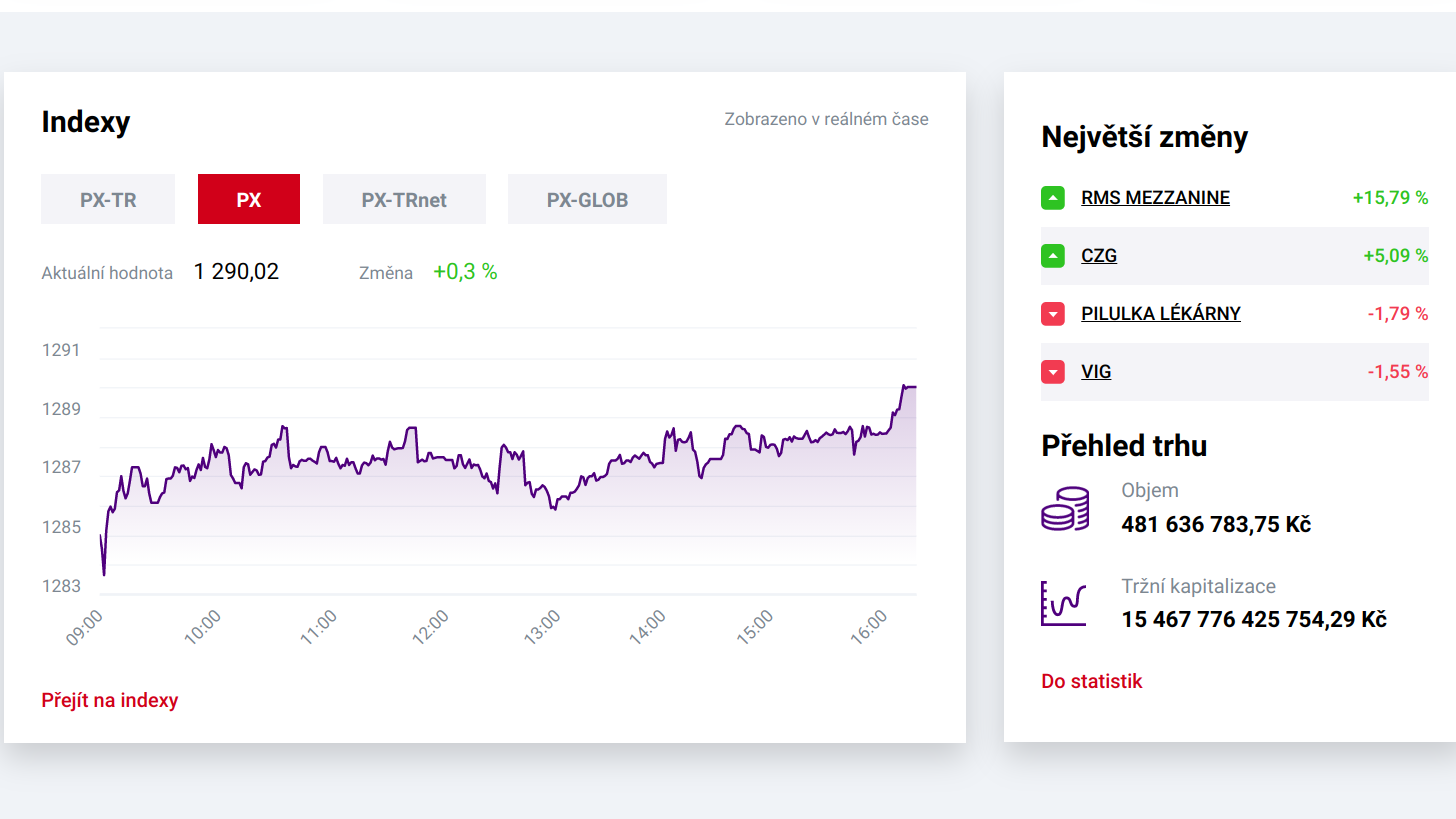Follow the Přejít na indexy link
The height and width of the screenshot is (819, 1456).
(110, 700)
